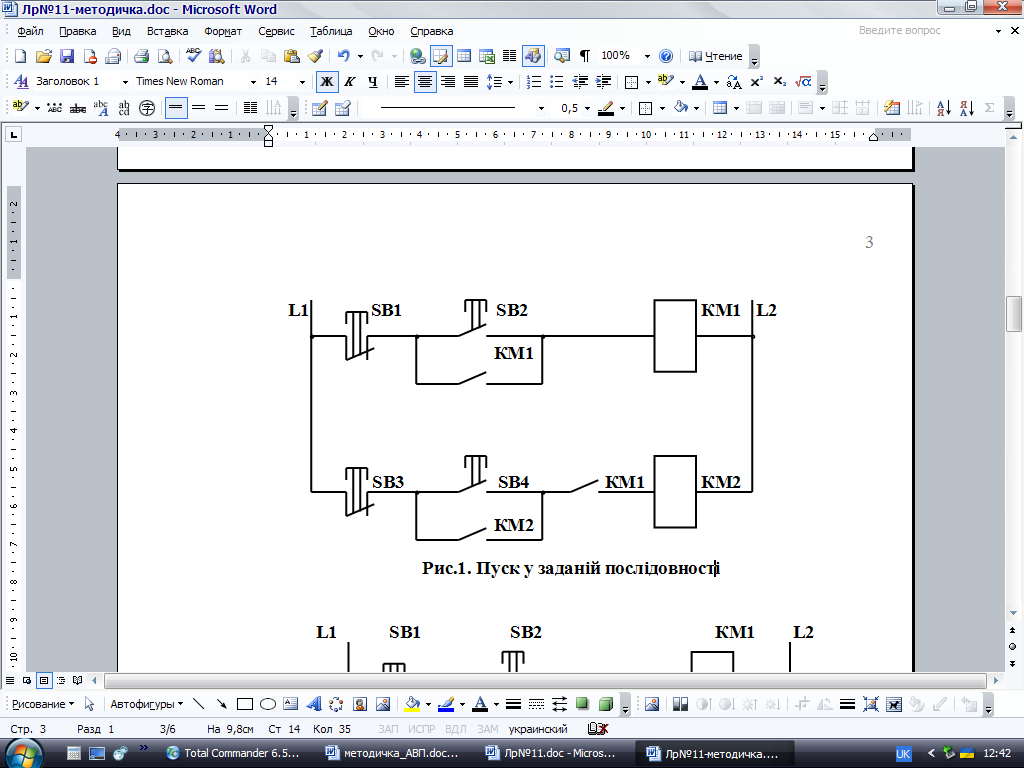Click the Windows Start orb
The image size is (1024, 768).
coord(23,752)
